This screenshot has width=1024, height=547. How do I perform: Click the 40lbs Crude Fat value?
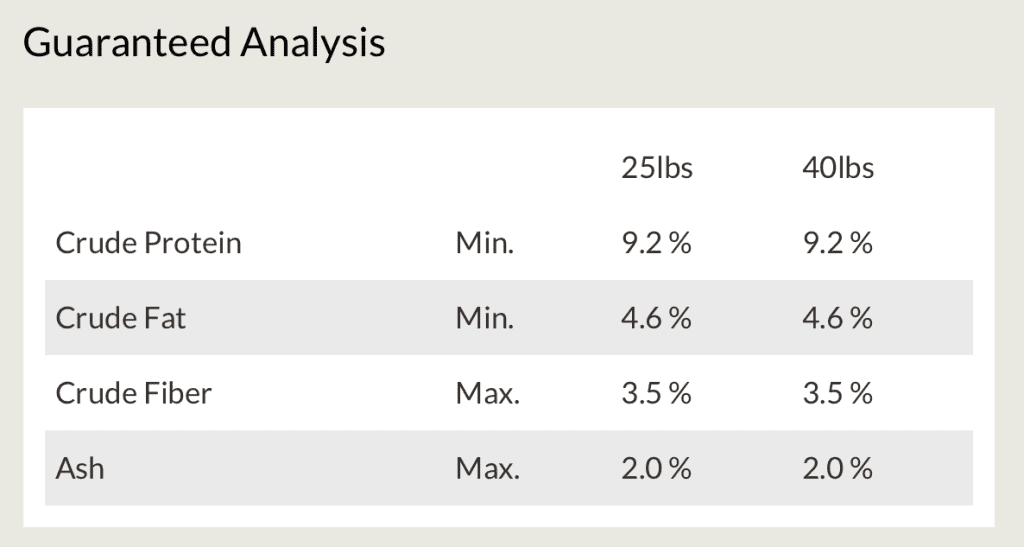pos(838,318)
